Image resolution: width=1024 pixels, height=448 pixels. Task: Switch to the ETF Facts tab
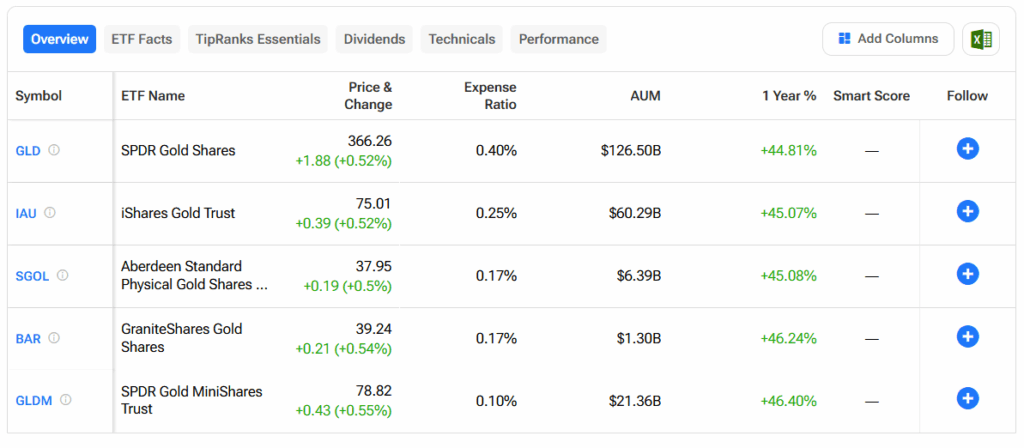click(x=142, y=39)
